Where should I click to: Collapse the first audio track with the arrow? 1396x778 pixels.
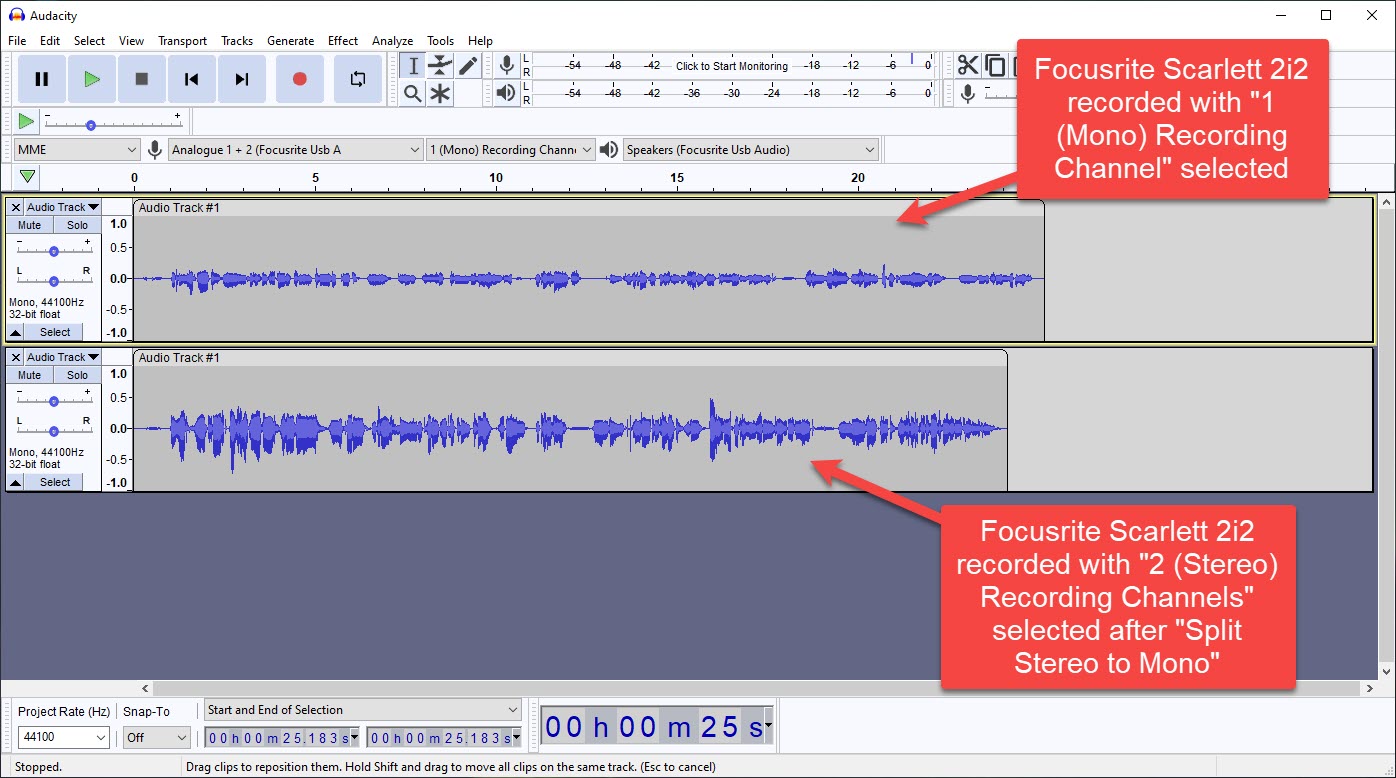tap(16, 332)
